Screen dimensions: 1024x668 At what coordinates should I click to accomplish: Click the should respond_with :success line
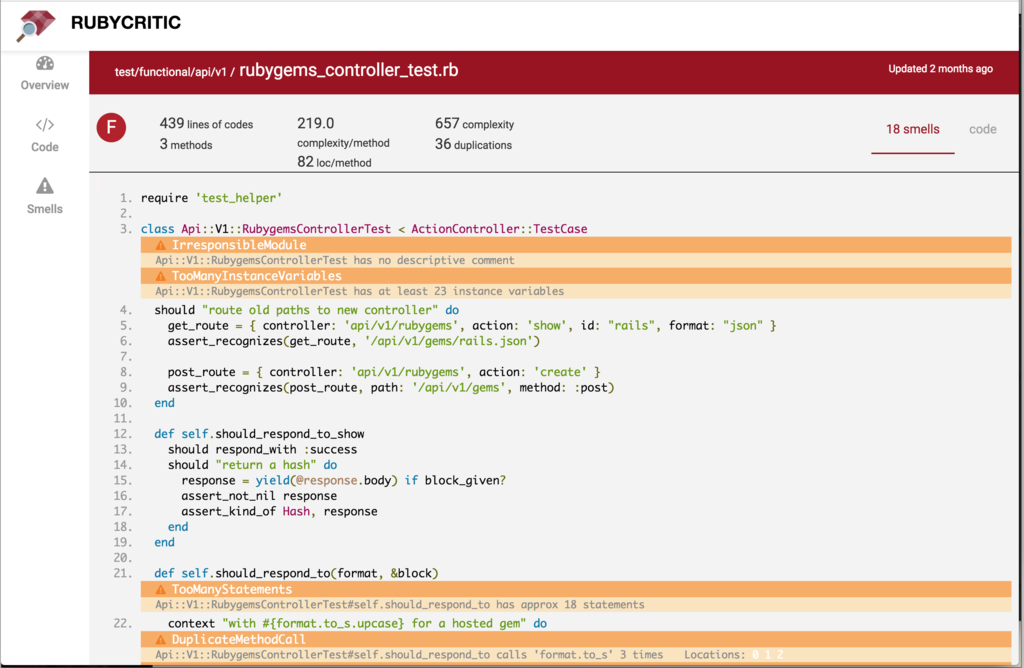[263, 450]
